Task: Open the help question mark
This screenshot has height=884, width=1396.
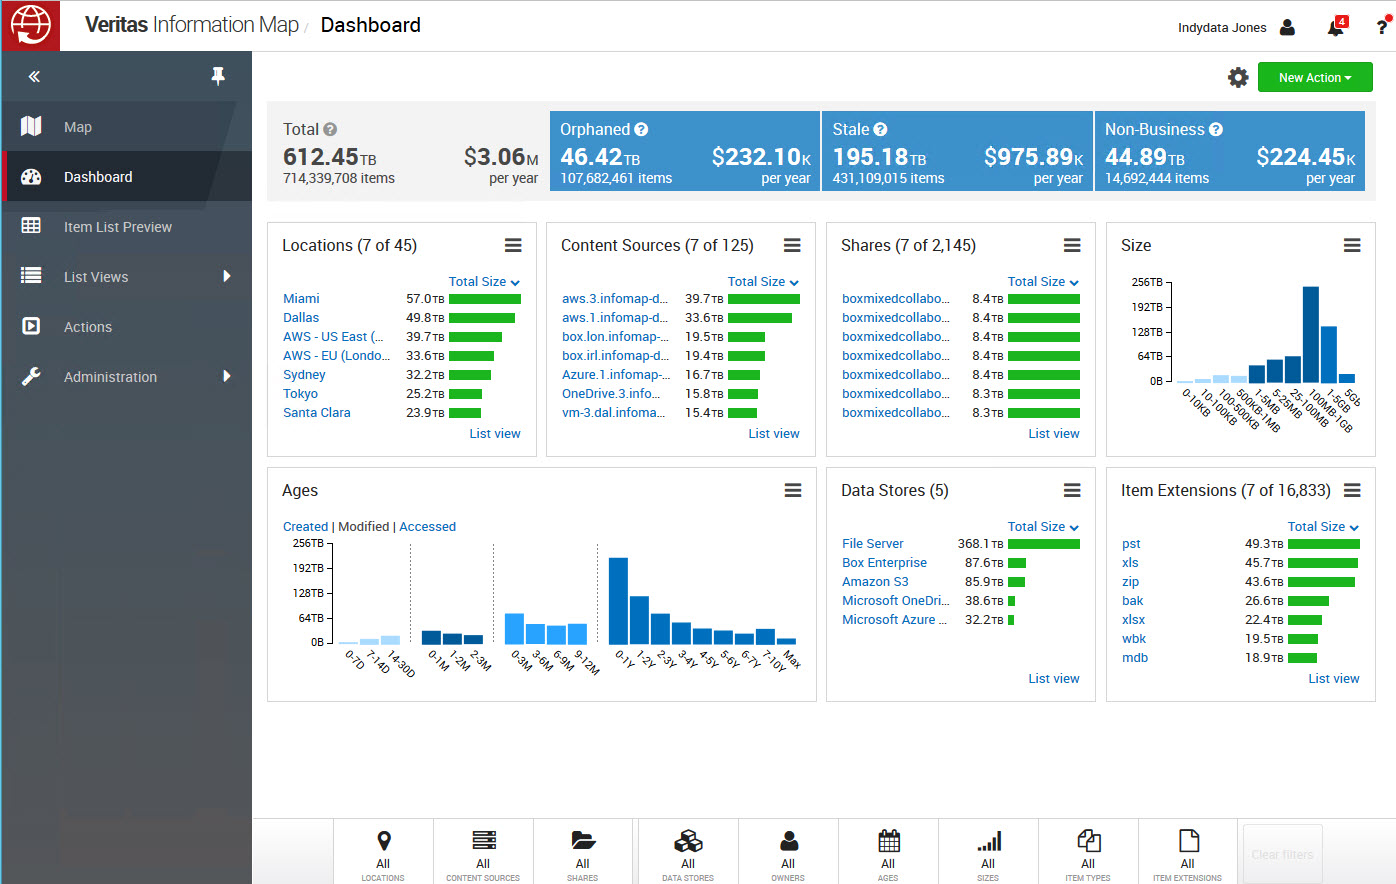Action: click(x=1382, y=27)
